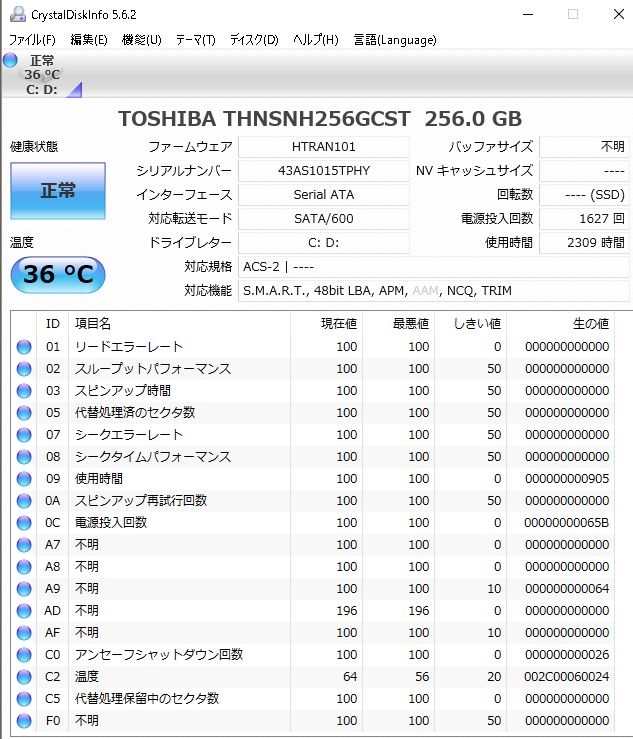Click the interface field Serial ATA
This screenshot has width=633, height=739.
point(323,195)
